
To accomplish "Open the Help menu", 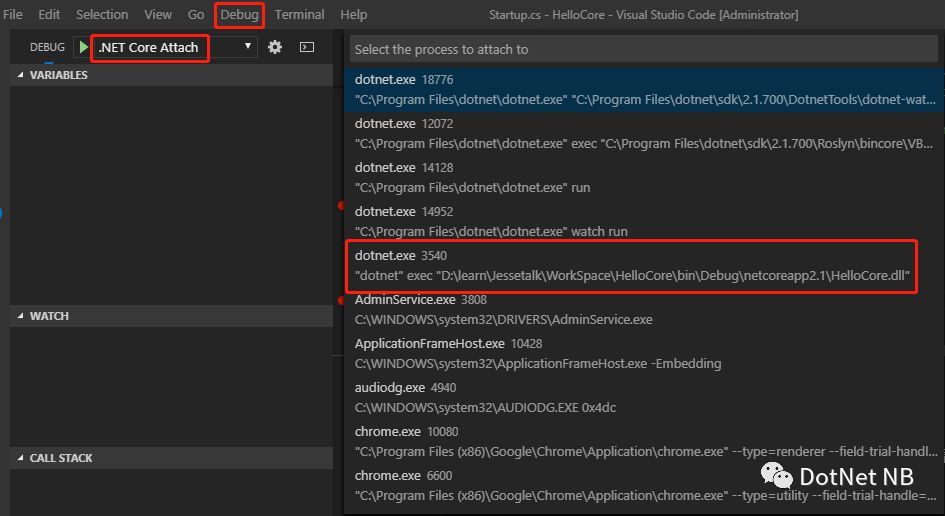I will (x=354, y=14).
